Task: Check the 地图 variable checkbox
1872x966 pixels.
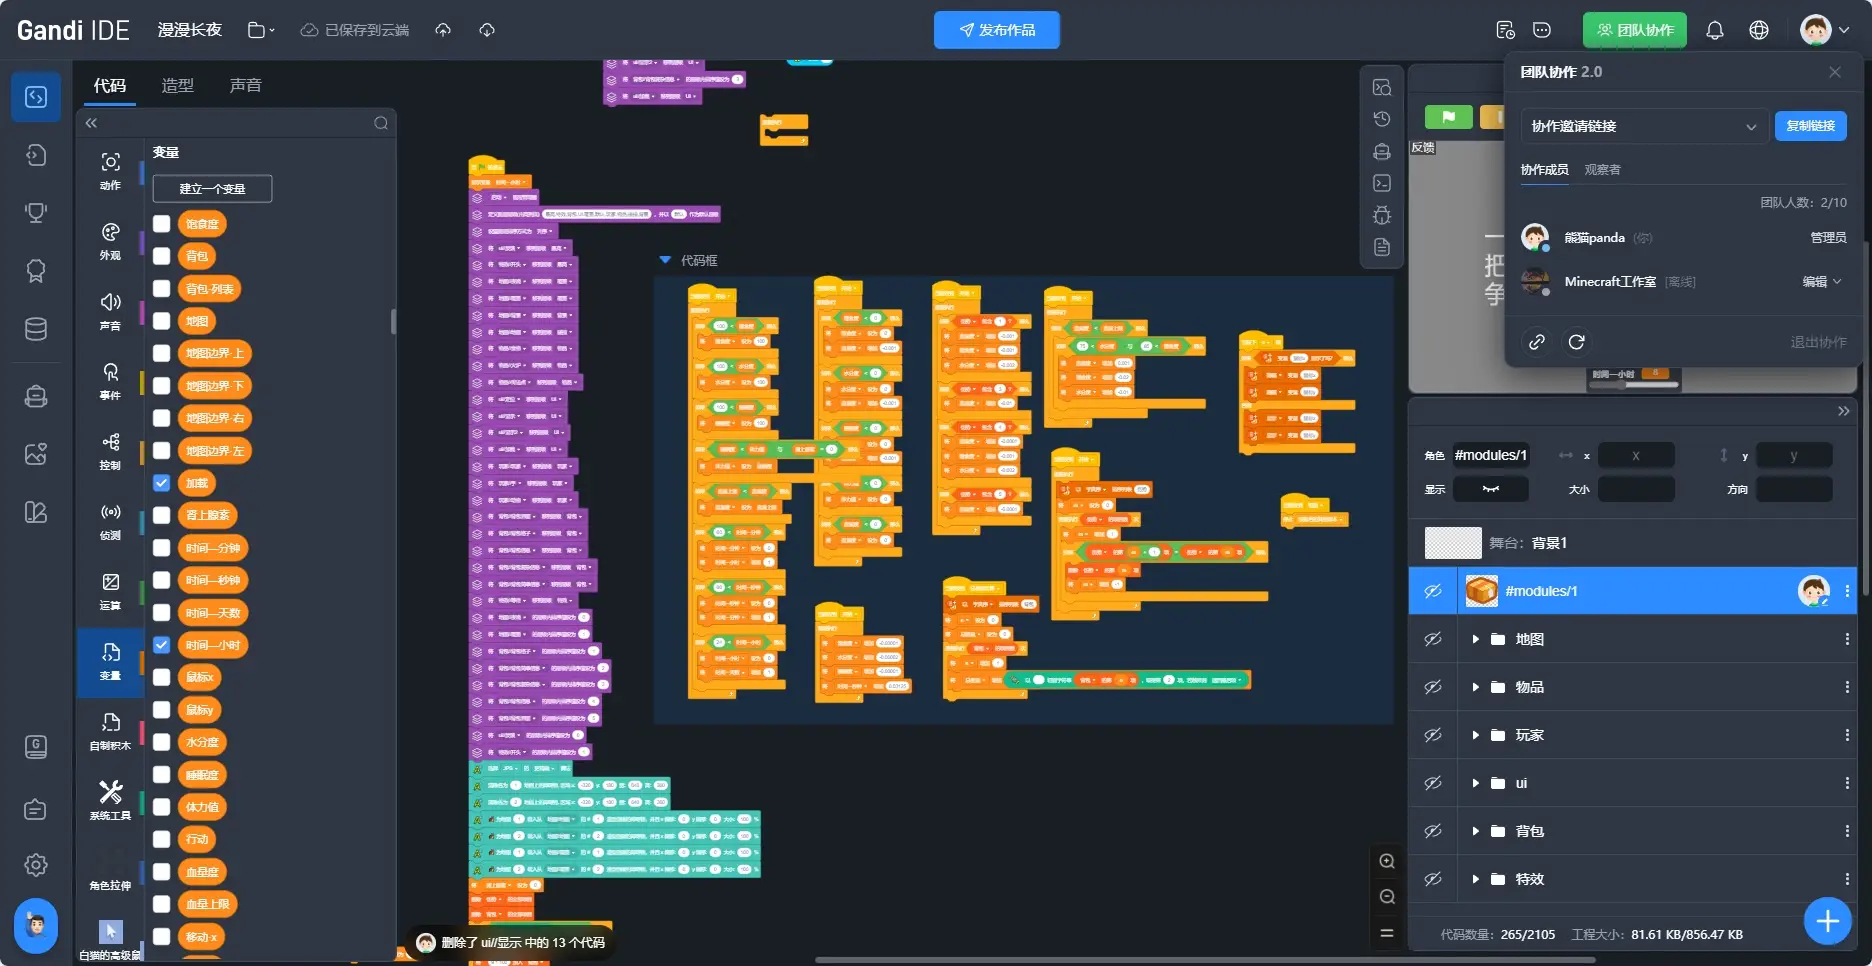Action: [161, 321]
